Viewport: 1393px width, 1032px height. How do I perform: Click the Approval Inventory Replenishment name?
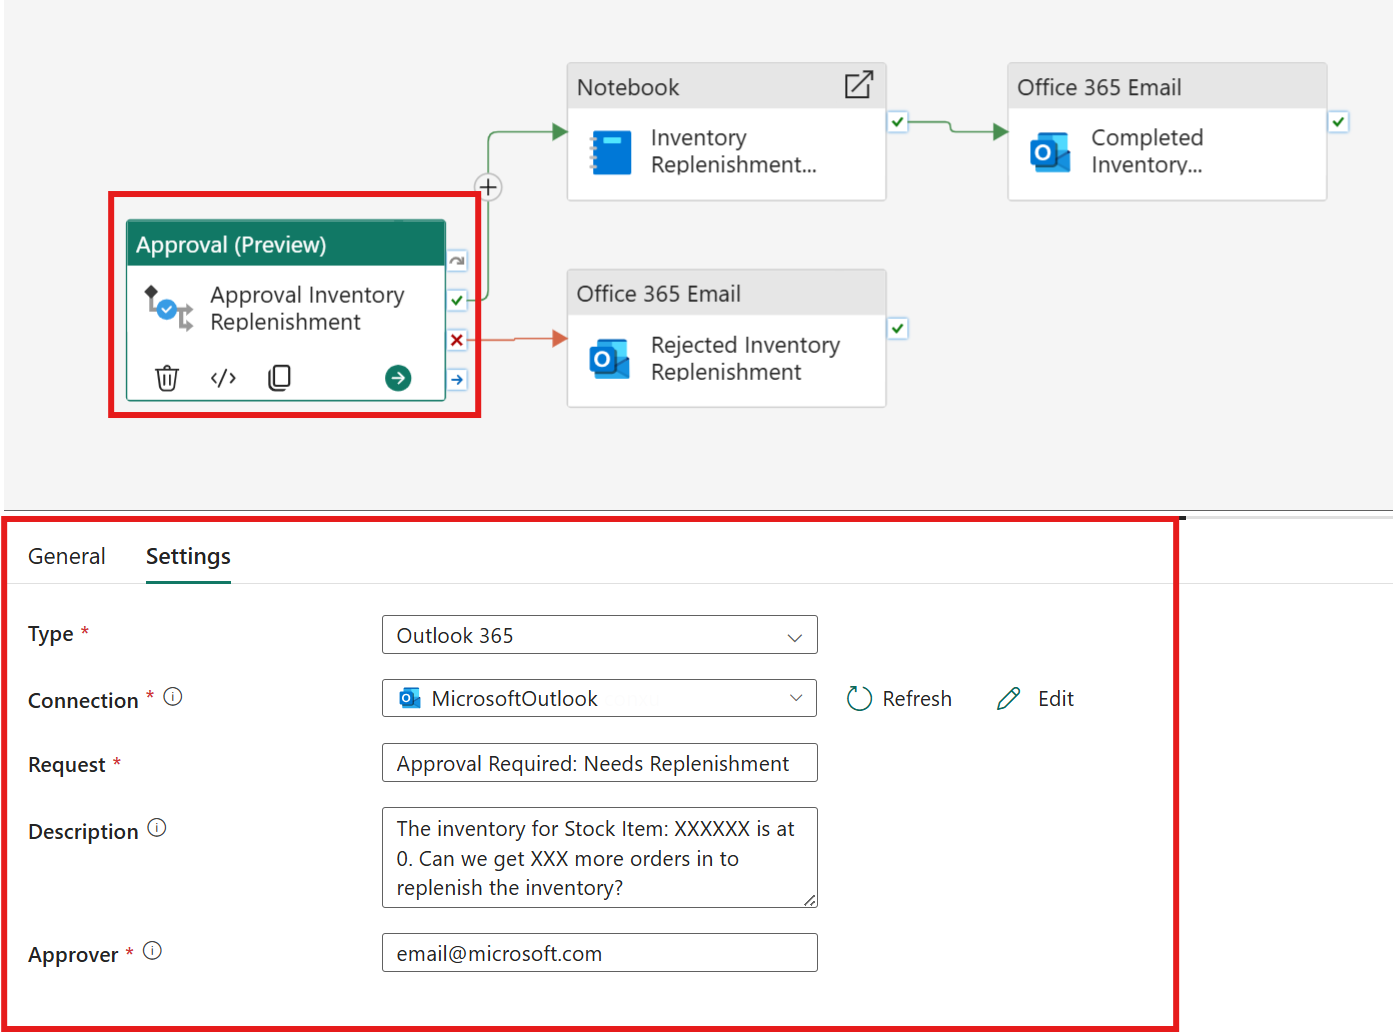[x=307, y=308]
